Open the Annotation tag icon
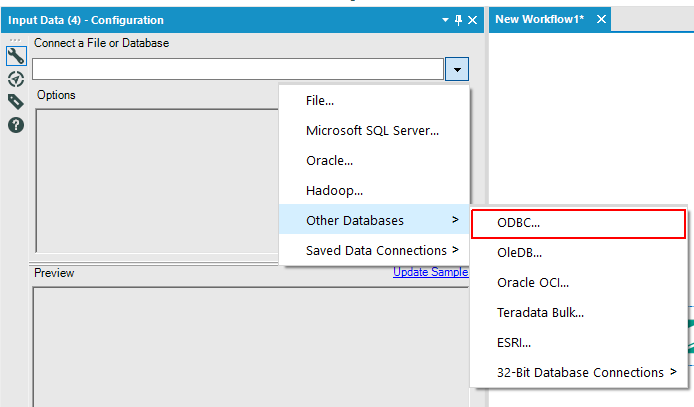The width and height of the screenshot is (694, 407). point(16,102)
